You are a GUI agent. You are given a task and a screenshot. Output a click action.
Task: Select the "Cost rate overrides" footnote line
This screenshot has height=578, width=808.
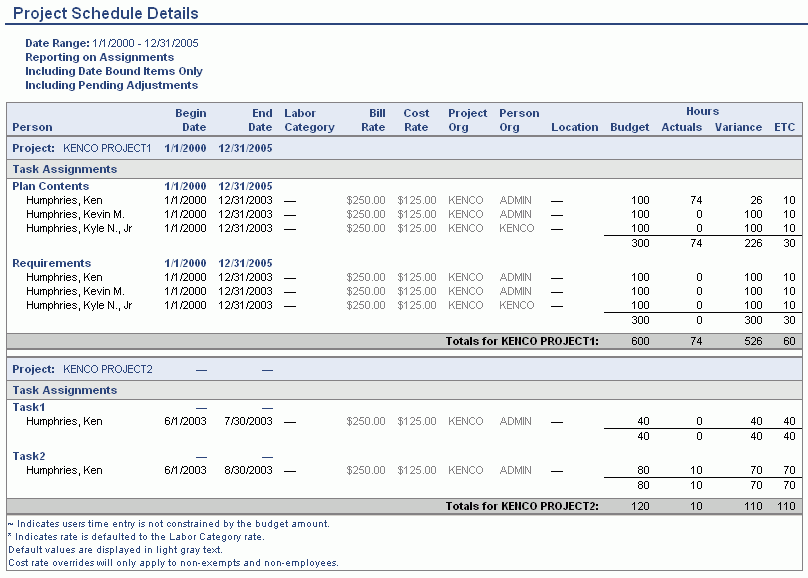174,563
